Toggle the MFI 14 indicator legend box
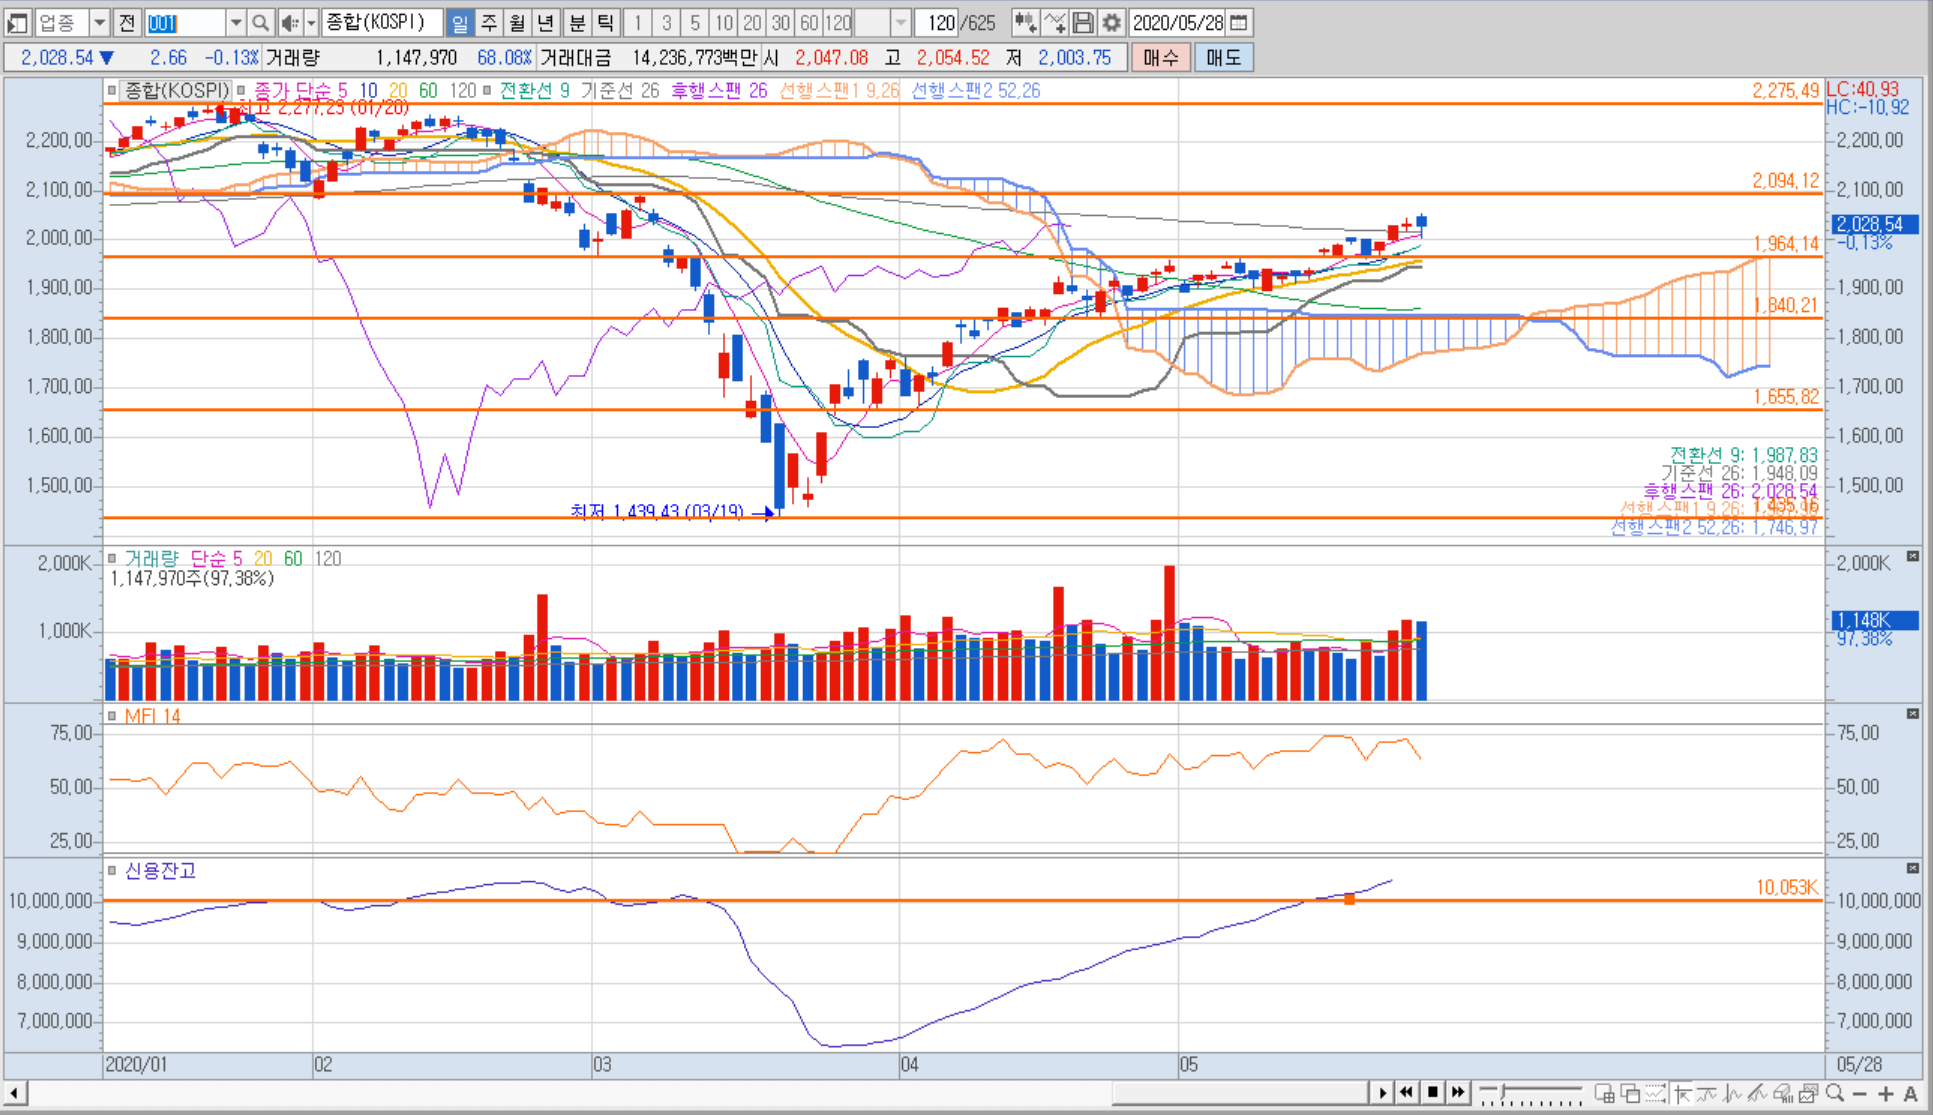Image resolution: width=1933 pixels, height=1115 pixels. point(111,716)
